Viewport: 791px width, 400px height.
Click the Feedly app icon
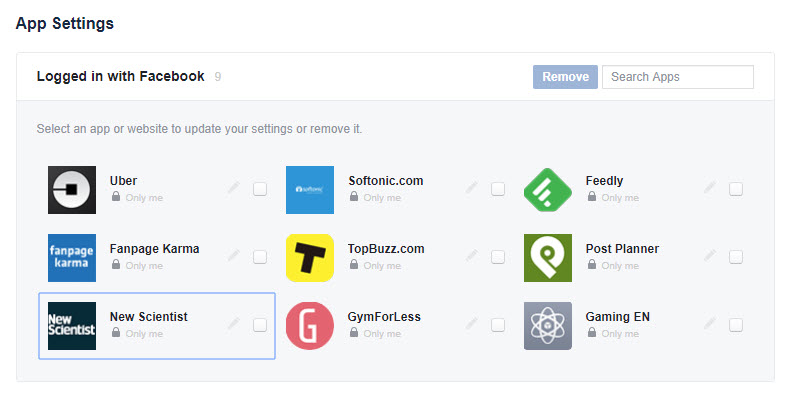(x=548, y=190)
